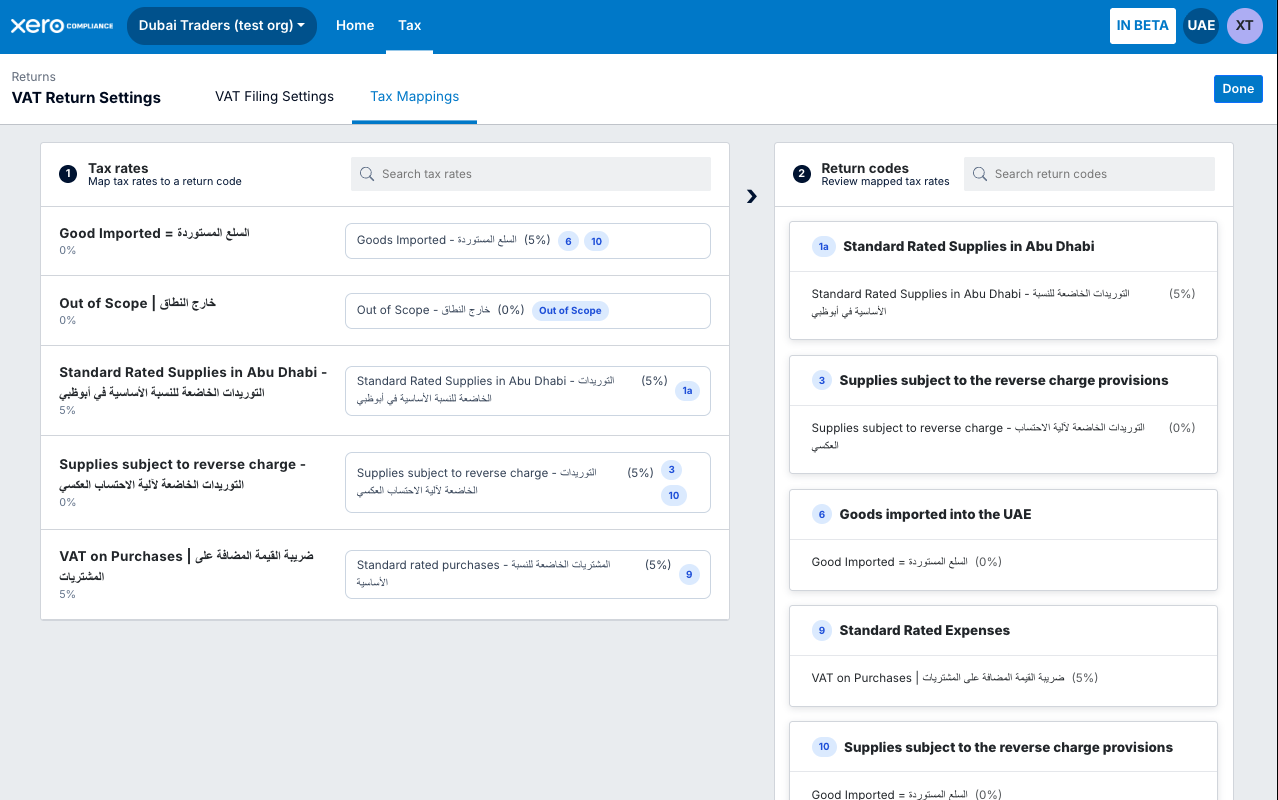Click the 6 badge on Goods imported card

pyautogui.click(x=822, y=514)
